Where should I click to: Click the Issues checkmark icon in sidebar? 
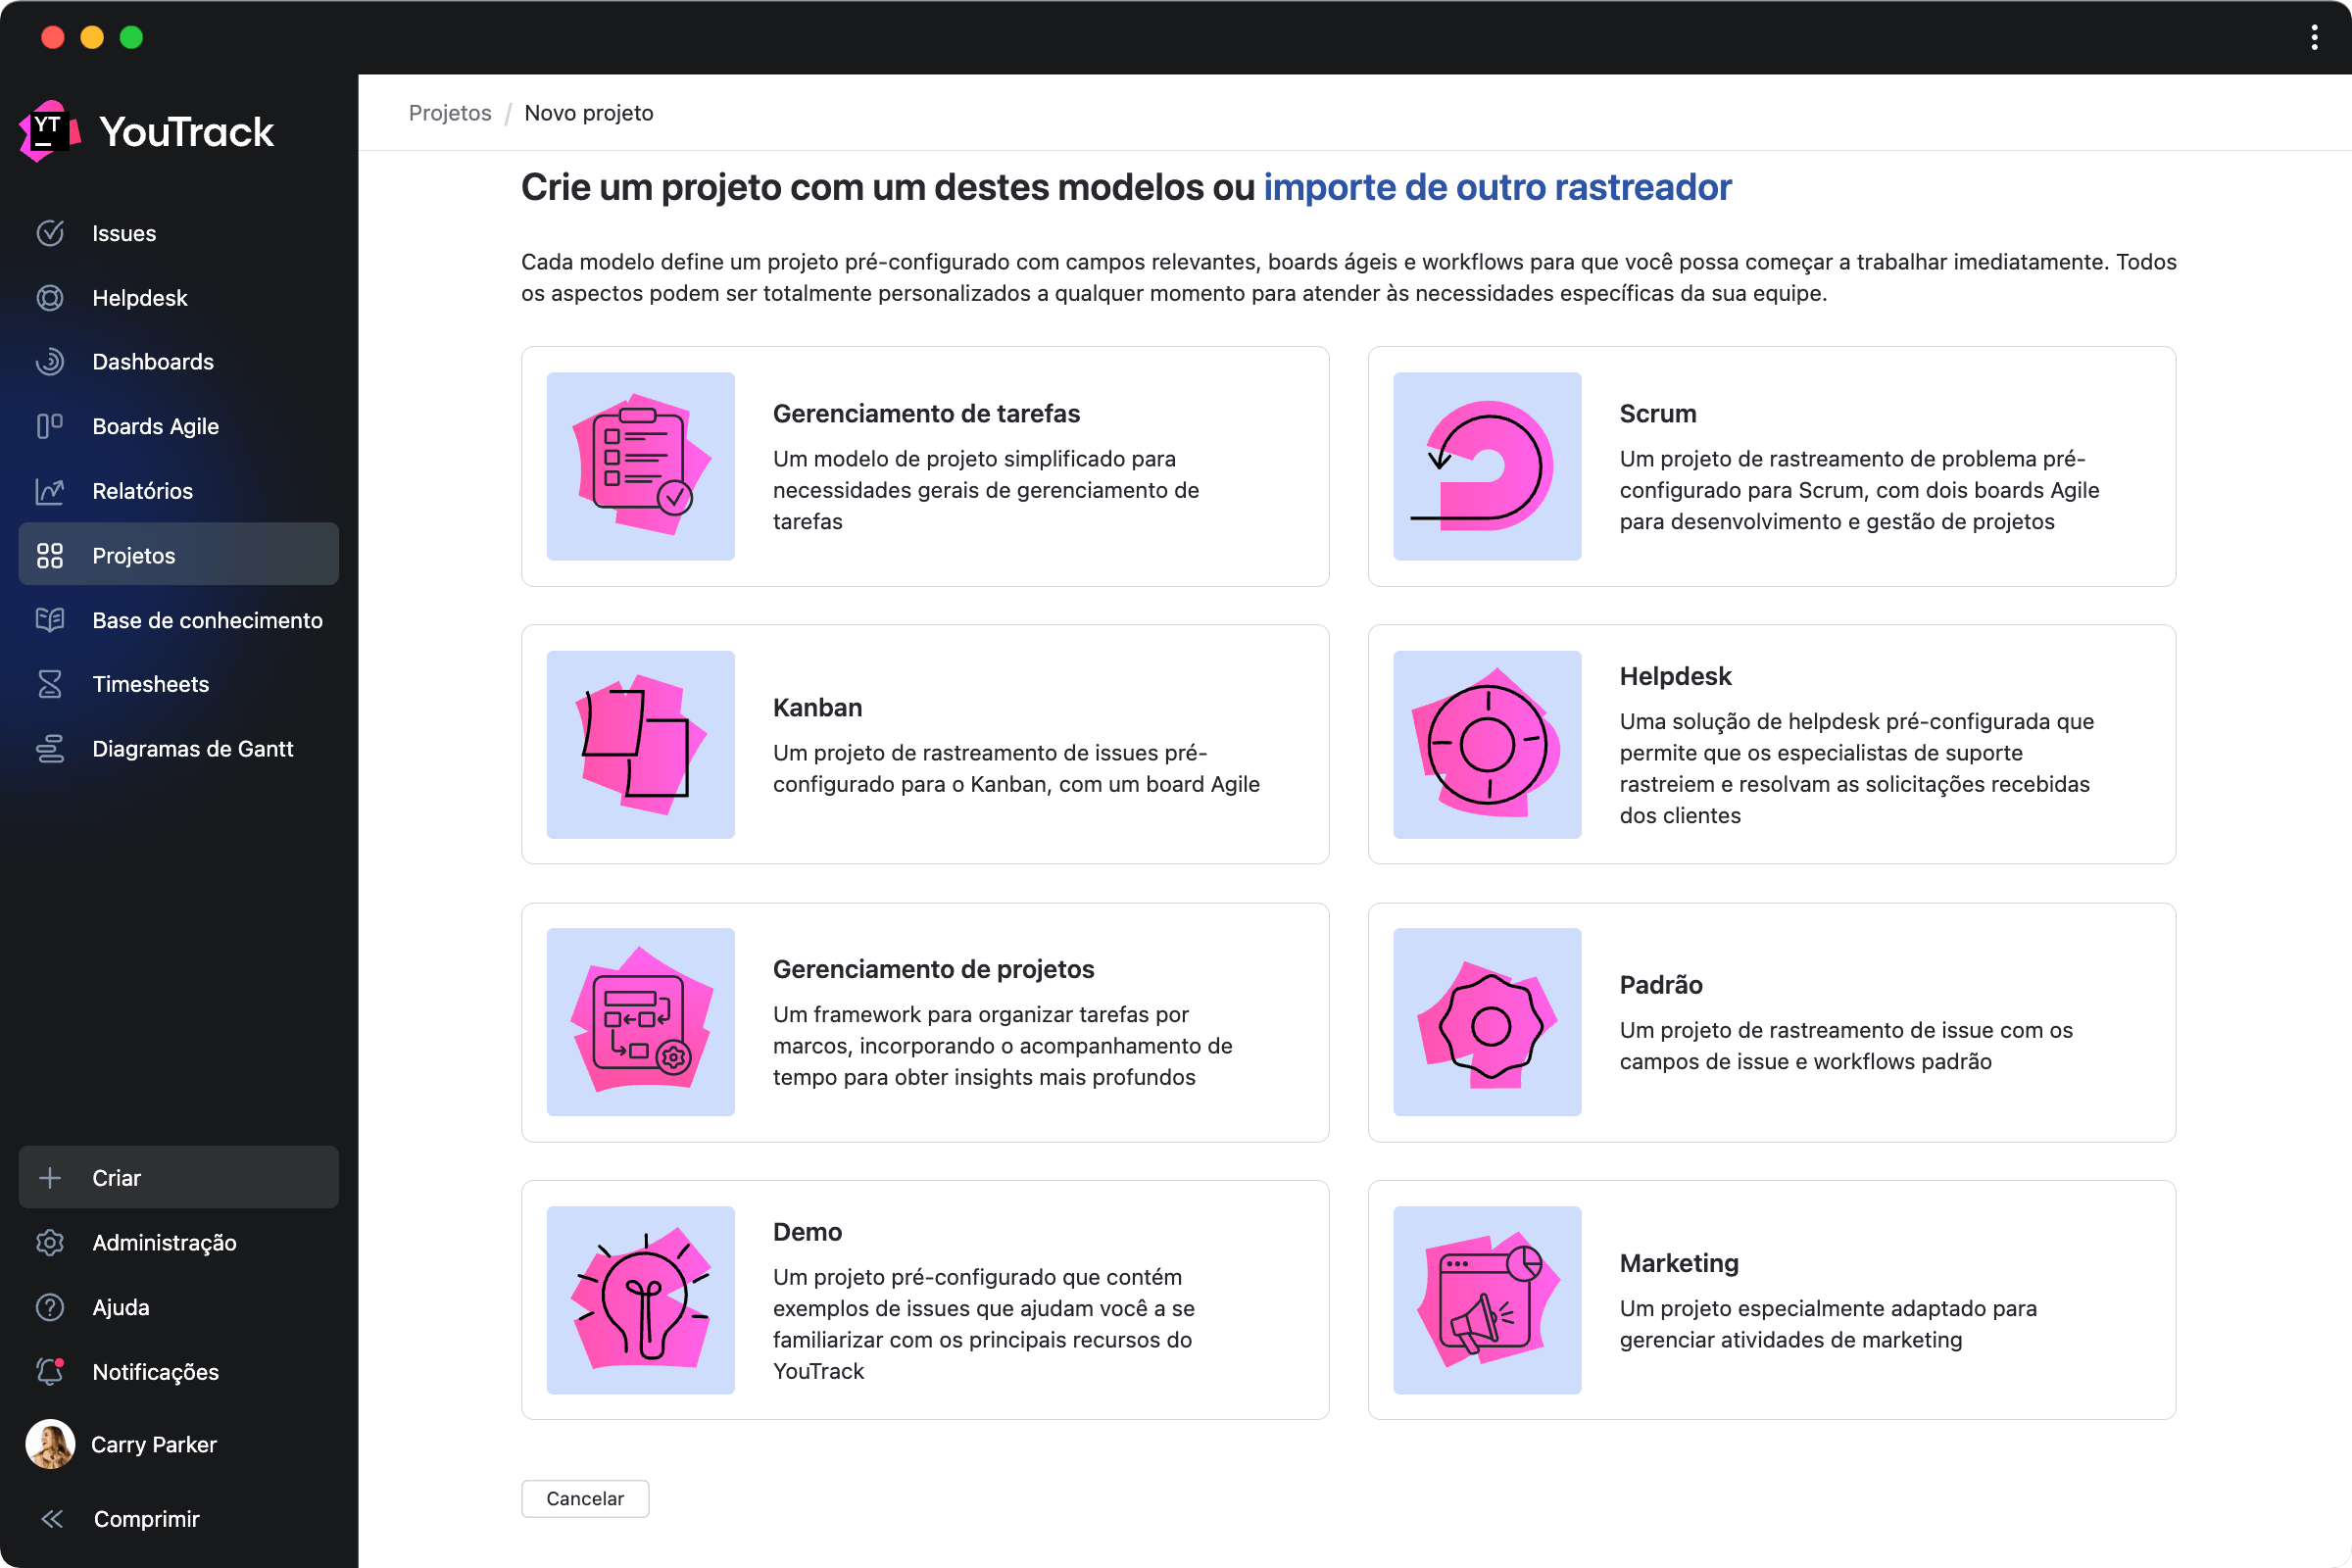coord(50,233)
